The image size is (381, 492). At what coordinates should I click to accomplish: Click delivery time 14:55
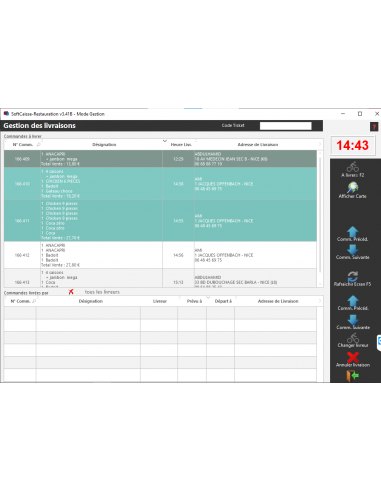[178, 221]
